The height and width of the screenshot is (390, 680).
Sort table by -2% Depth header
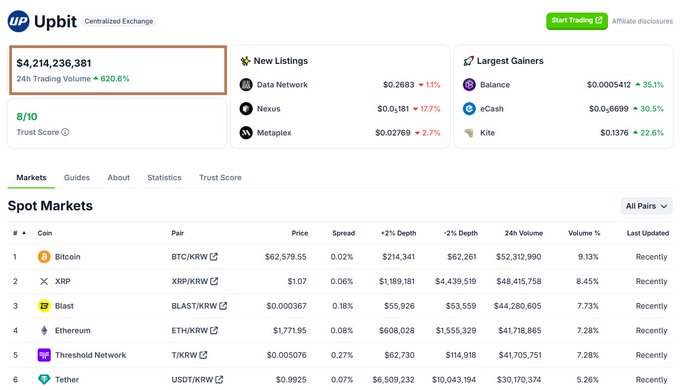pyautogui.click(x=461, y=233)
